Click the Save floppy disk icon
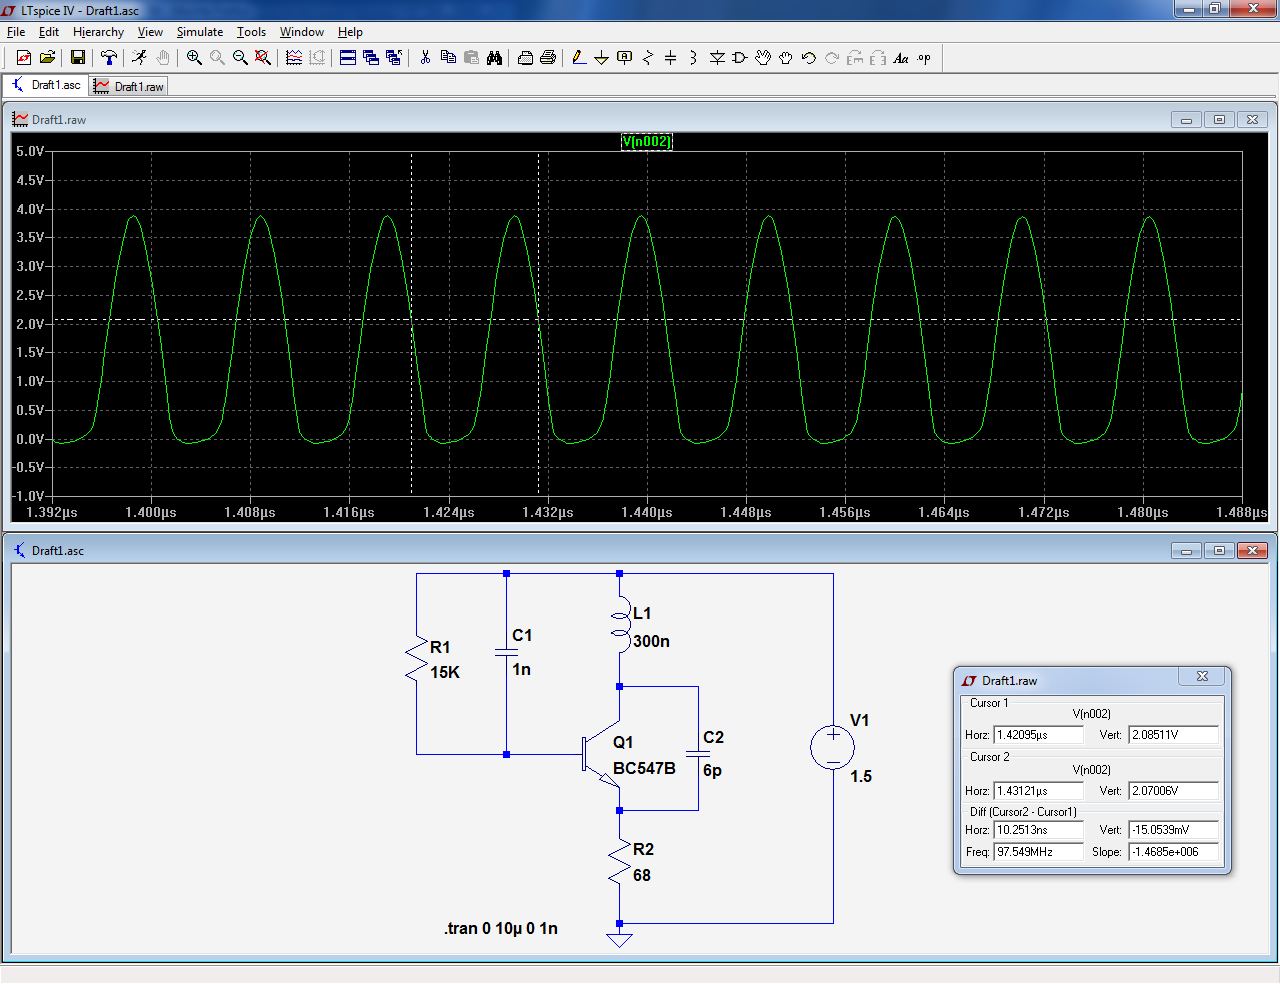Screen dimensions: 1280x984 (77, 58)
